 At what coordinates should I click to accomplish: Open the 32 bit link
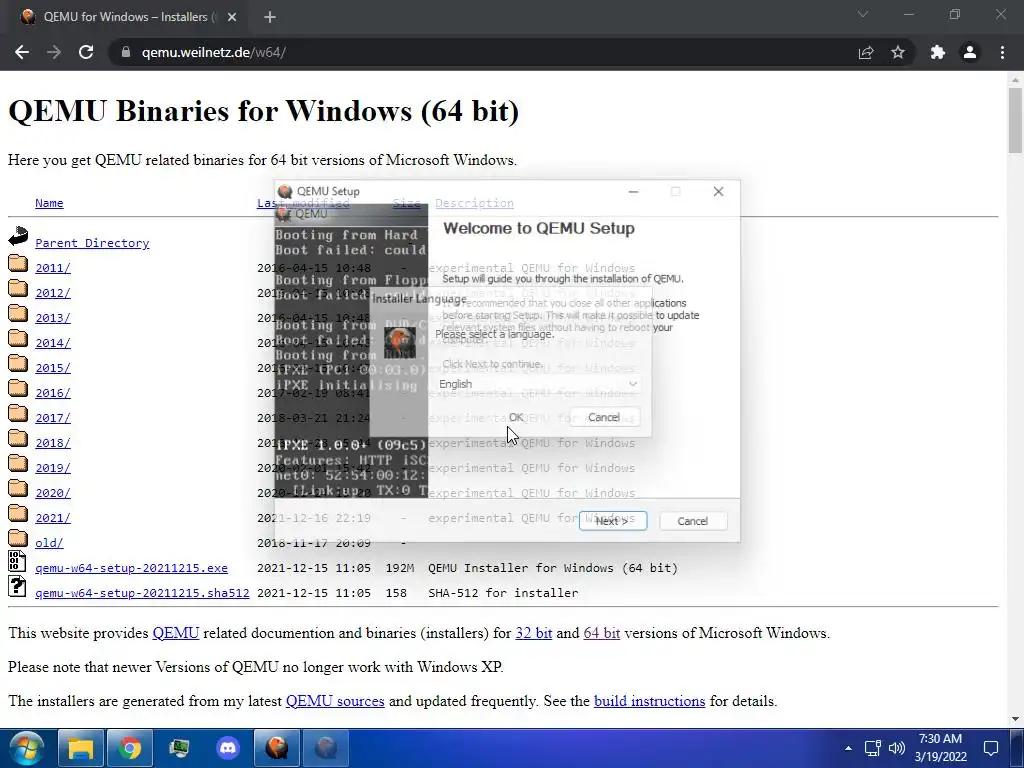(534, 633)
